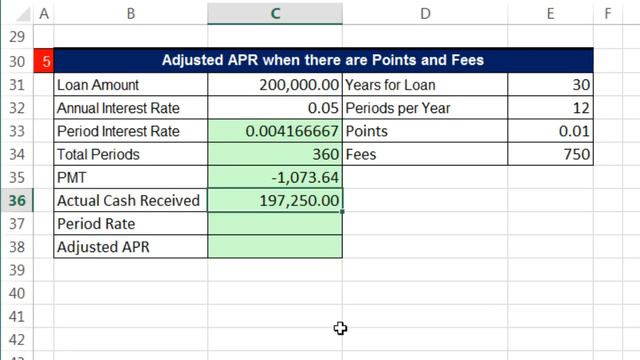The width and height of the screenshot is (640, 360).
Task: Click the Period Rate label
Action: pos(131,224)
